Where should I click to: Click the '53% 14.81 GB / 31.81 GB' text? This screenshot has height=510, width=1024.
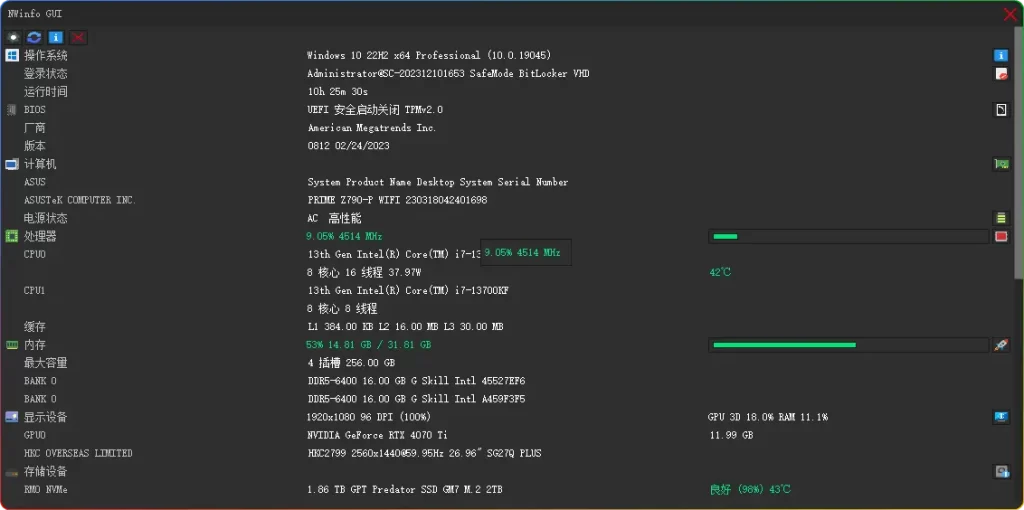coord(369,345)
